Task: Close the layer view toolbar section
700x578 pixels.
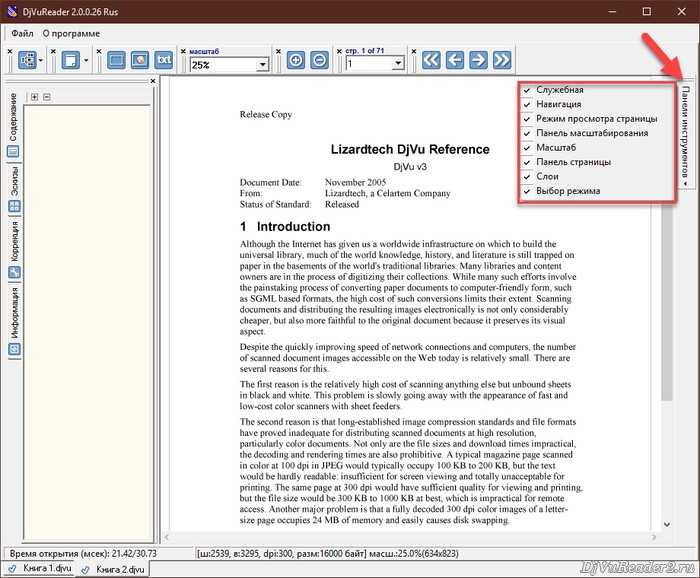Action: [99, 52]
